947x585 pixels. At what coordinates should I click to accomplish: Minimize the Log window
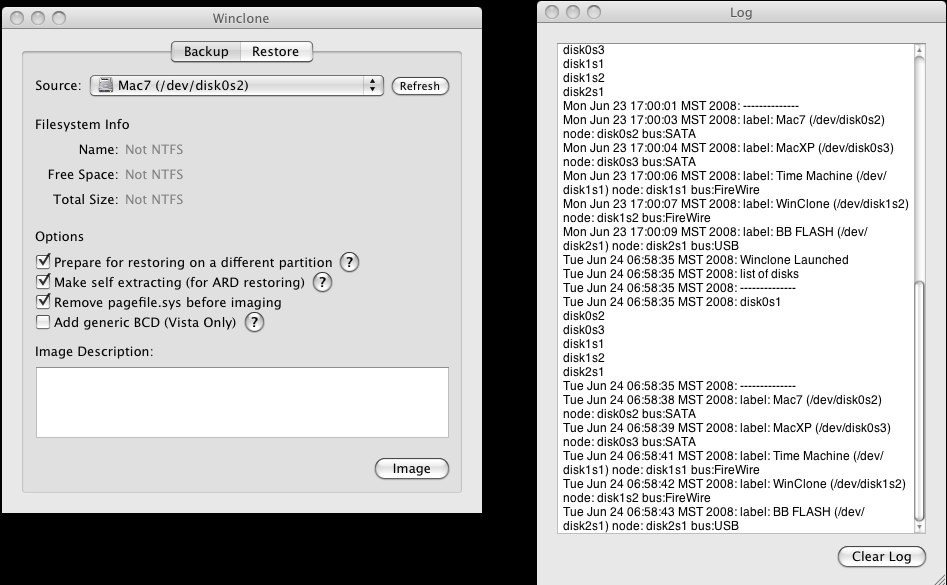click(x=573, y=12)
